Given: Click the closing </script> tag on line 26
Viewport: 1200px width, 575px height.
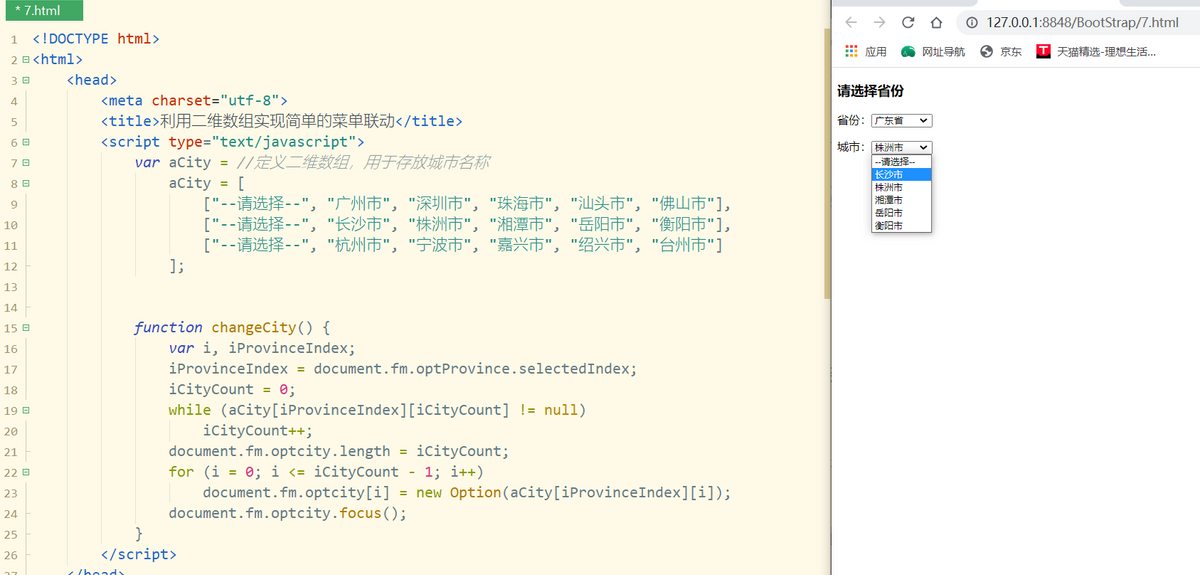Looking at the screenshot, I should pos(138,554).
